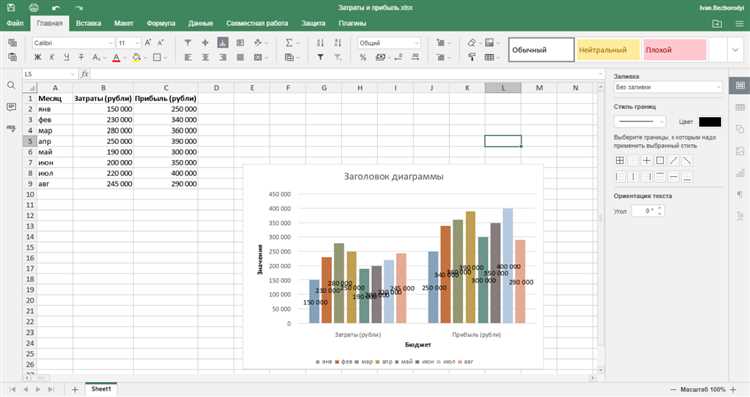Click the delete cells icon

tap(441, 57)
